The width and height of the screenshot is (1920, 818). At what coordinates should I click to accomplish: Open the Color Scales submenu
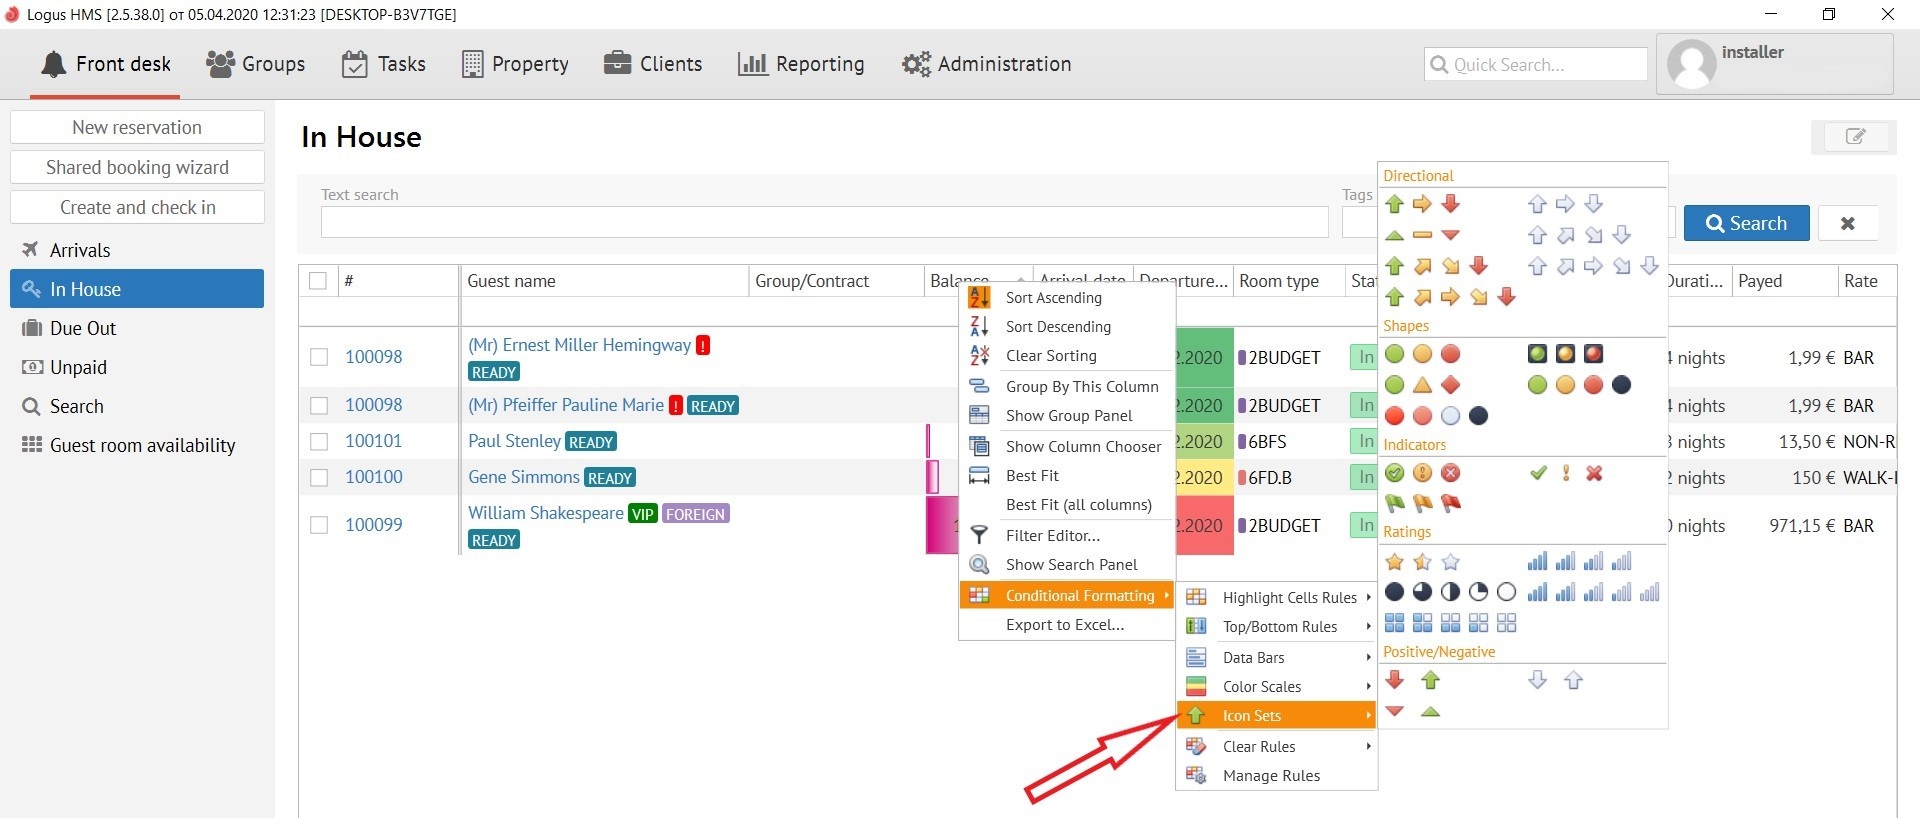point(1261,687)
